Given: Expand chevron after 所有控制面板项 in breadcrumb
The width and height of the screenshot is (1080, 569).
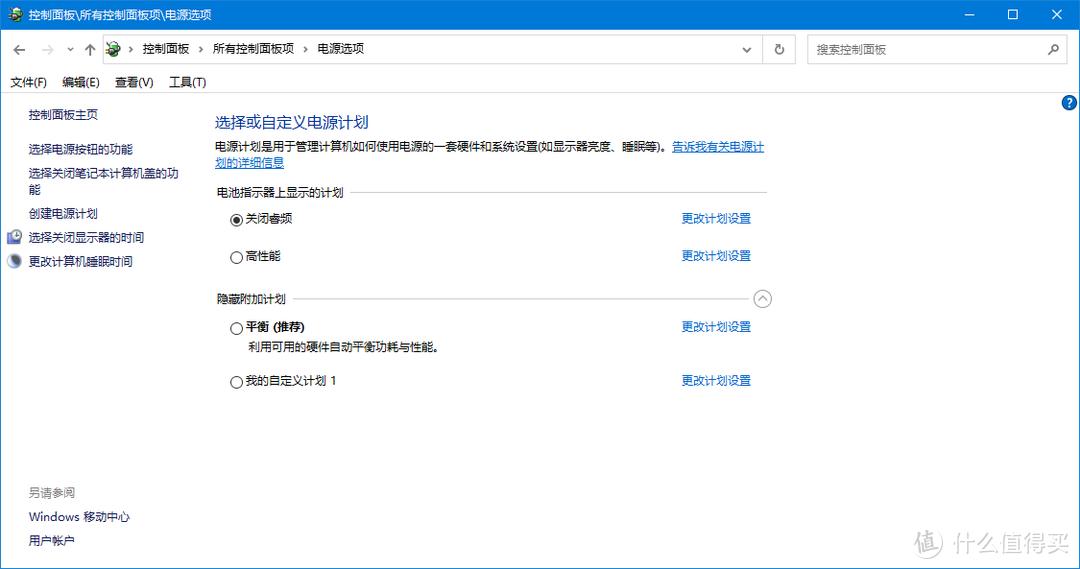Looking at the screenshot, I should (x=306, y=49).
